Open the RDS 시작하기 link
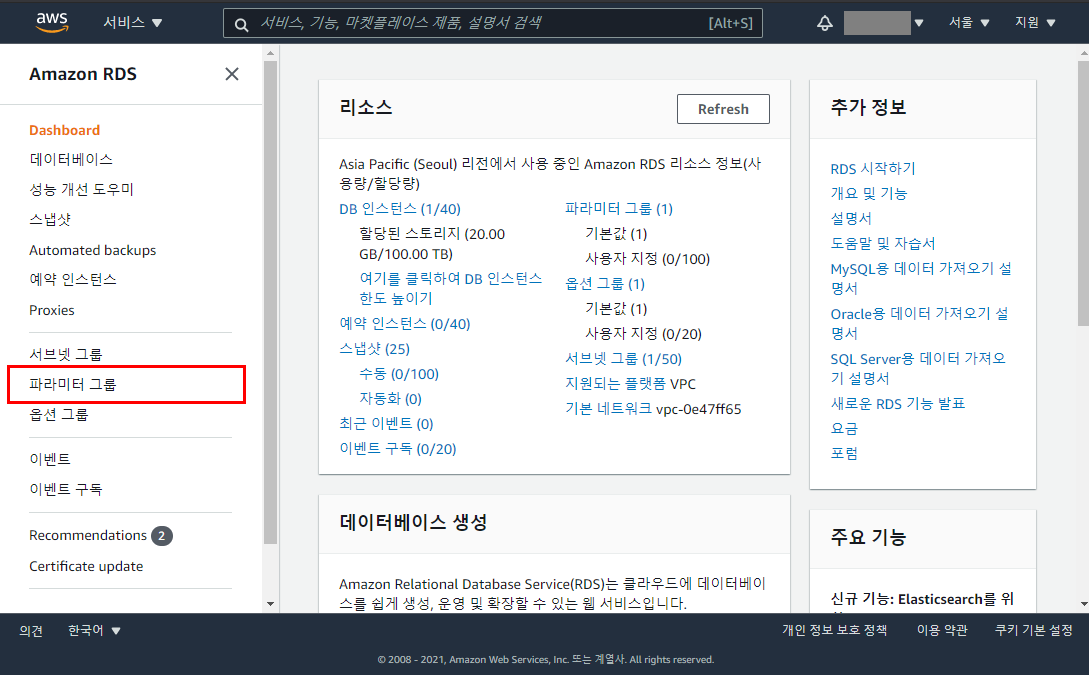 [873, 169]
